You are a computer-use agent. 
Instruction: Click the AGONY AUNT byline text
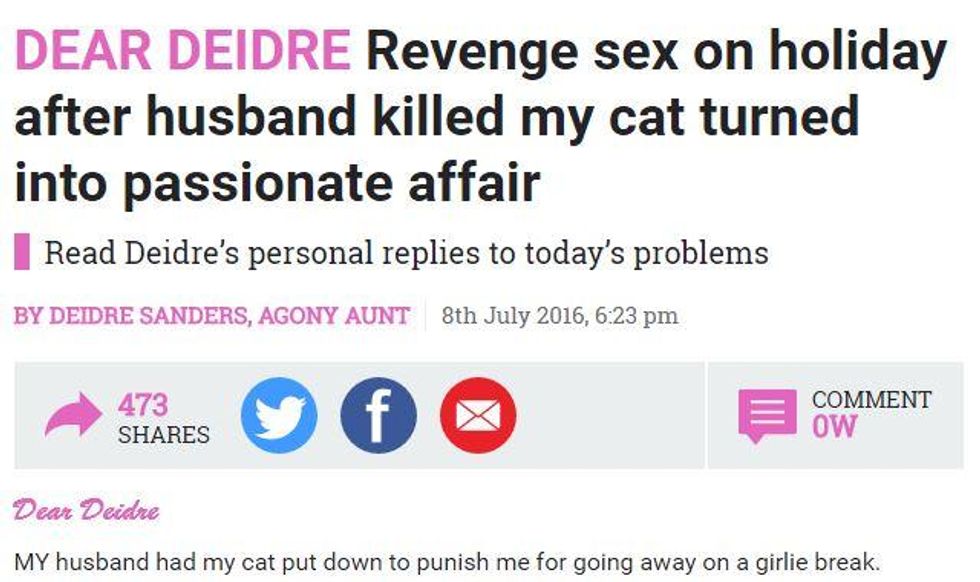pyautogui.click(x=334, y=315)
